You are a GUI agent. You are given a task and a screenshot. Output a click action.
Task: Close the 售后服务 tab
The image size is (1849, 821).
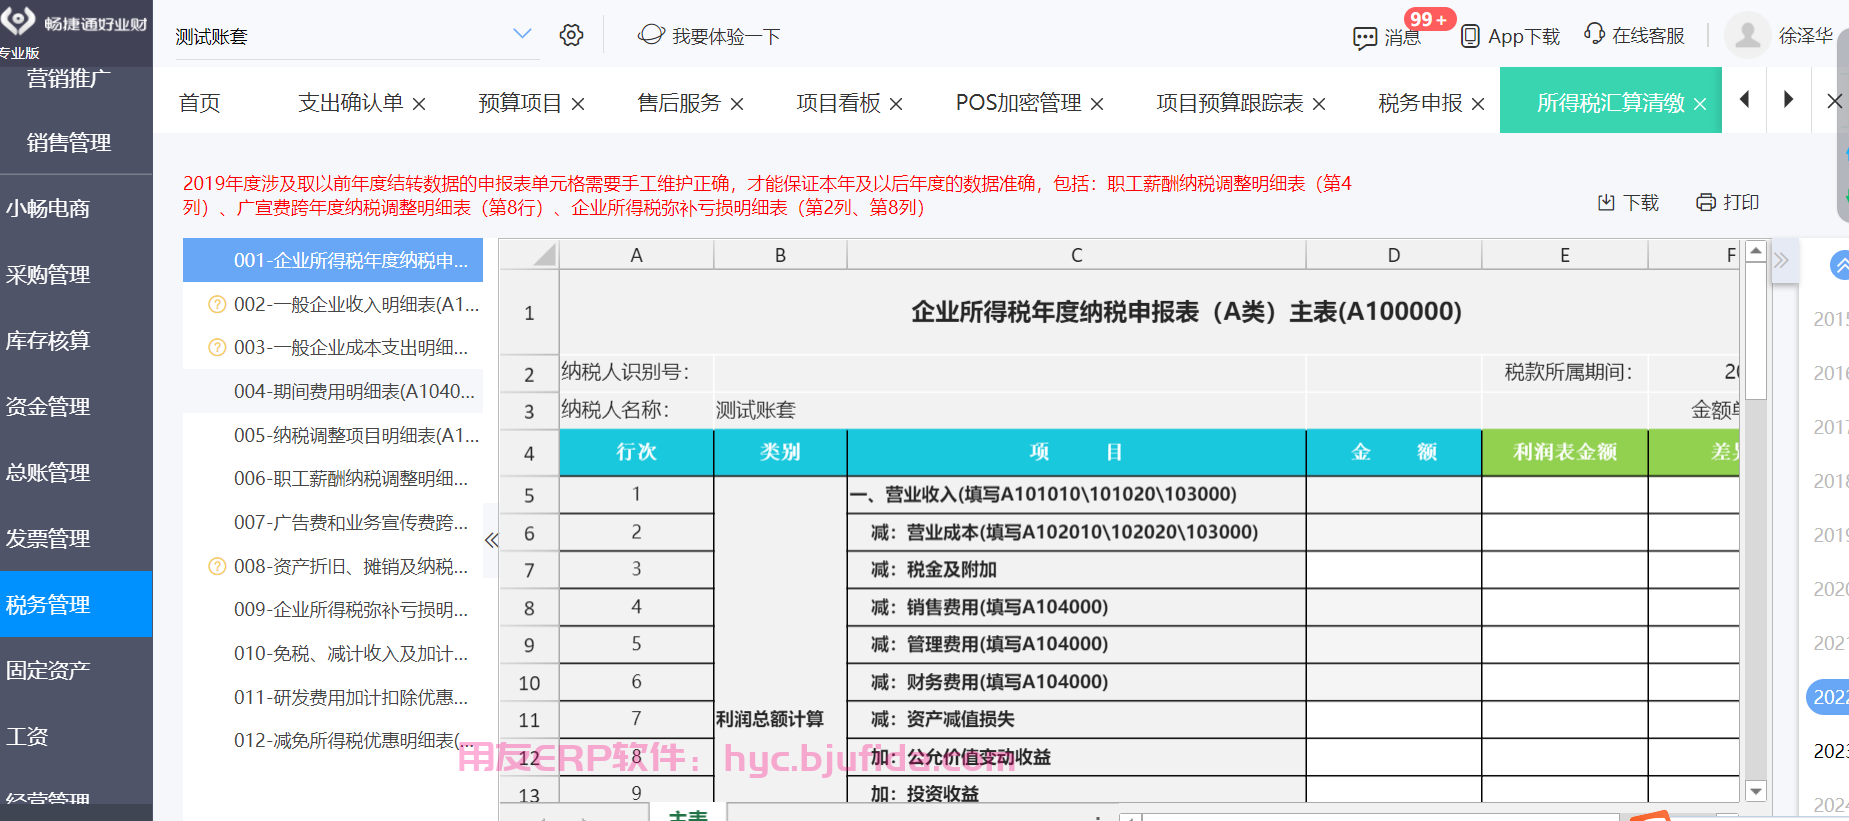(737, 104)
